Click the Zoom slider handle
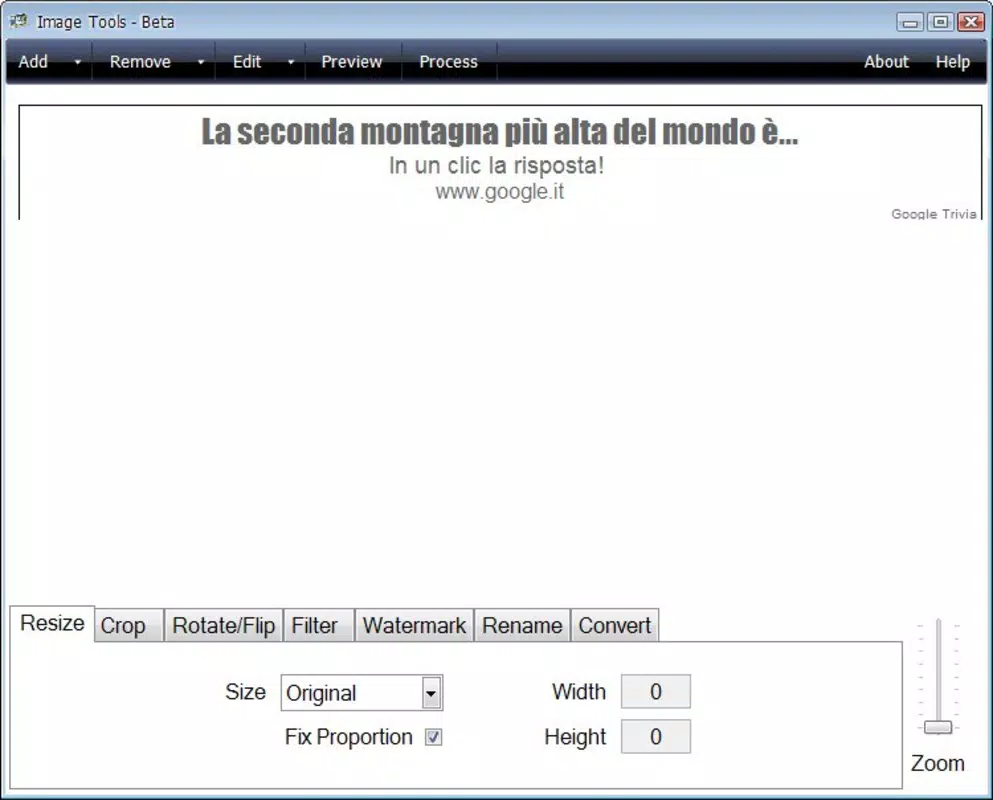Screen dimensions: 993x800 click(938, 727)
